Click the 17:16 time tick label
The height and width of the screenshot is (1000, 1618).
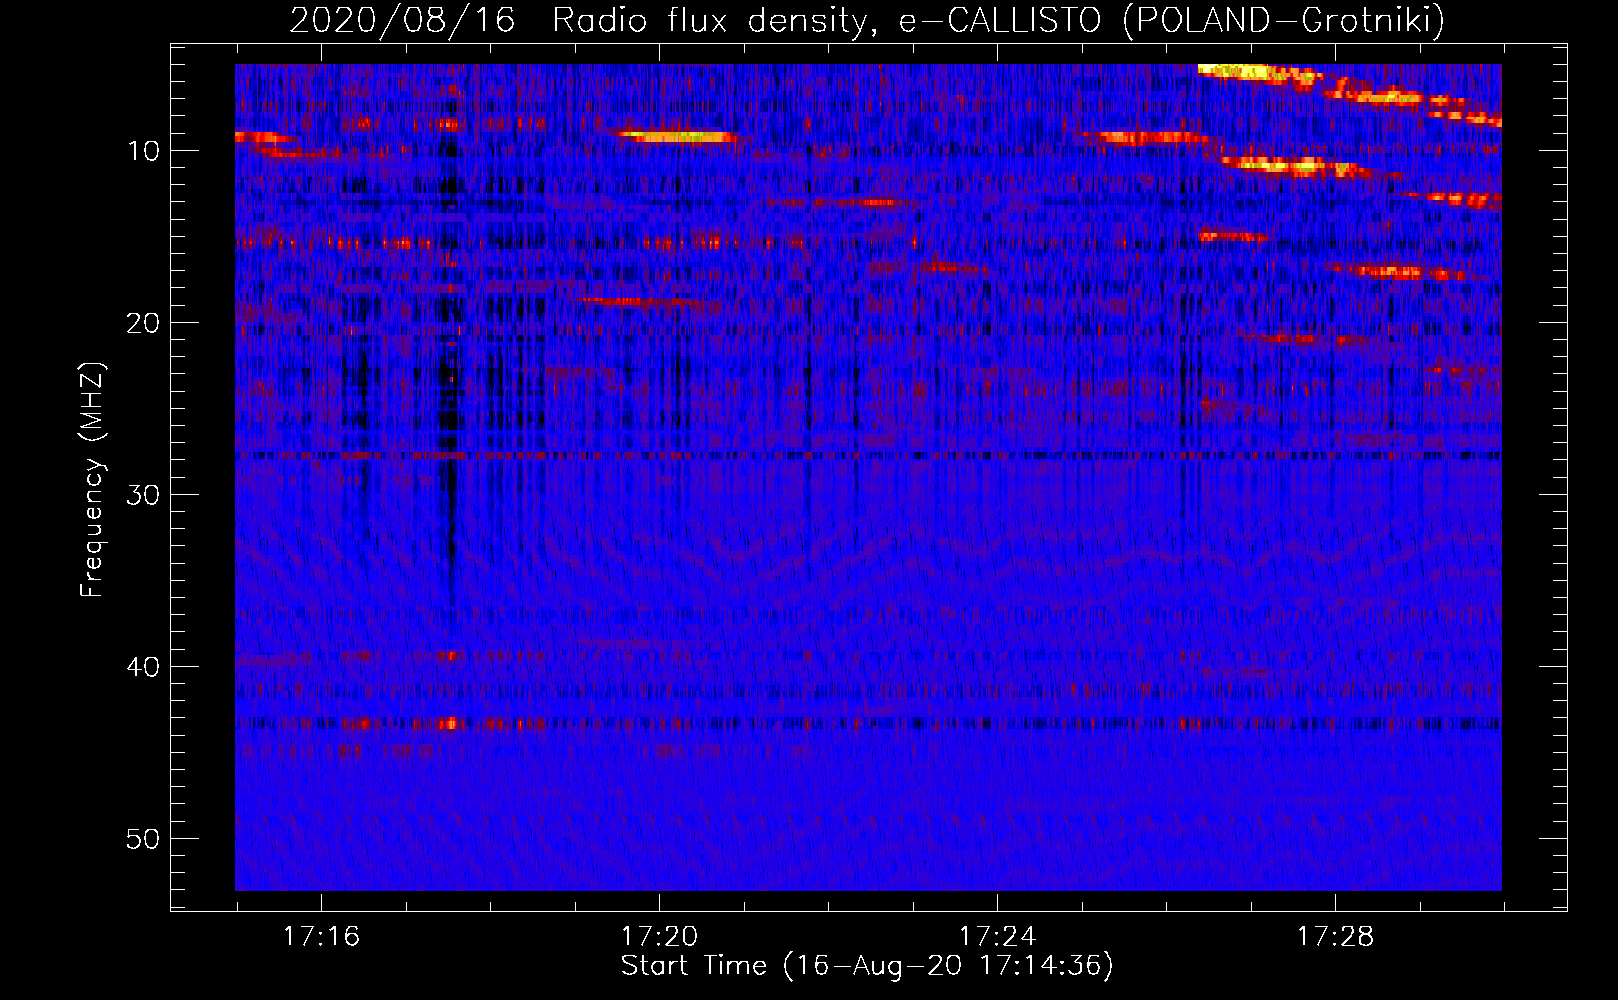[x=321, y=937]
